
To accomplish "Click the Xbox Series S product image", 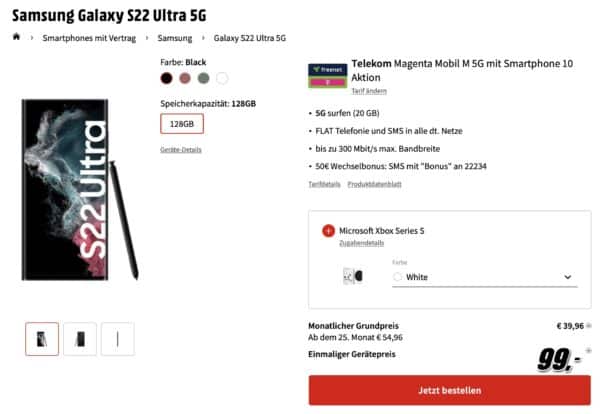I will 353,276.
